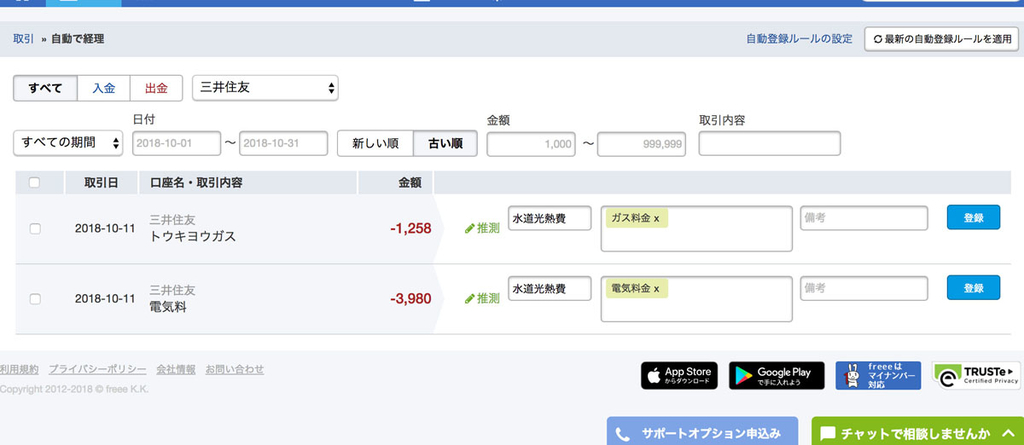Focus the 取引内容 search field
This screenshot has height=445, width=1024.
tap(769, 144)
